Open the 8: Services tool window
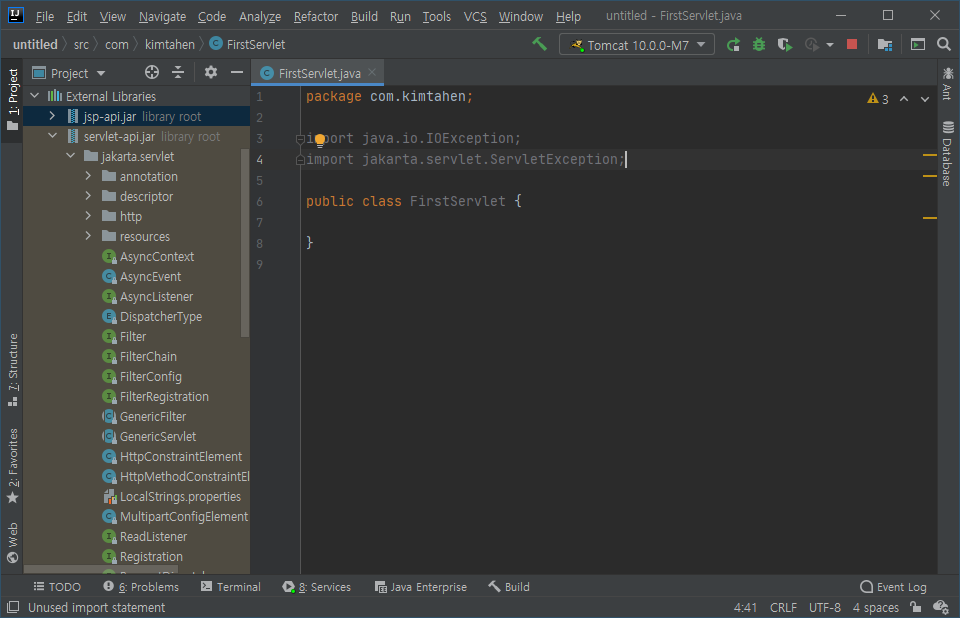The height and width of the screenshot is (618, 960). (x=317, y=587)
